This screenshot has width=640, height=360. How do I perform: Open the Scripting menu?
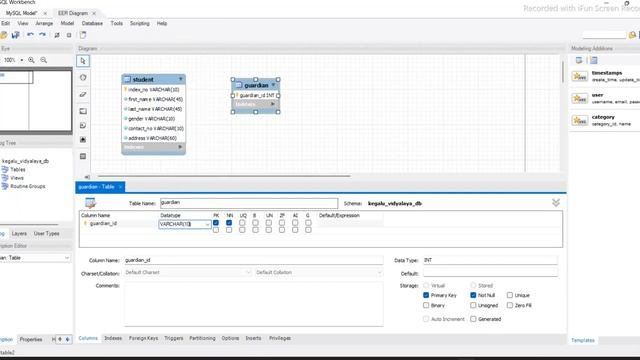(140, 23)
